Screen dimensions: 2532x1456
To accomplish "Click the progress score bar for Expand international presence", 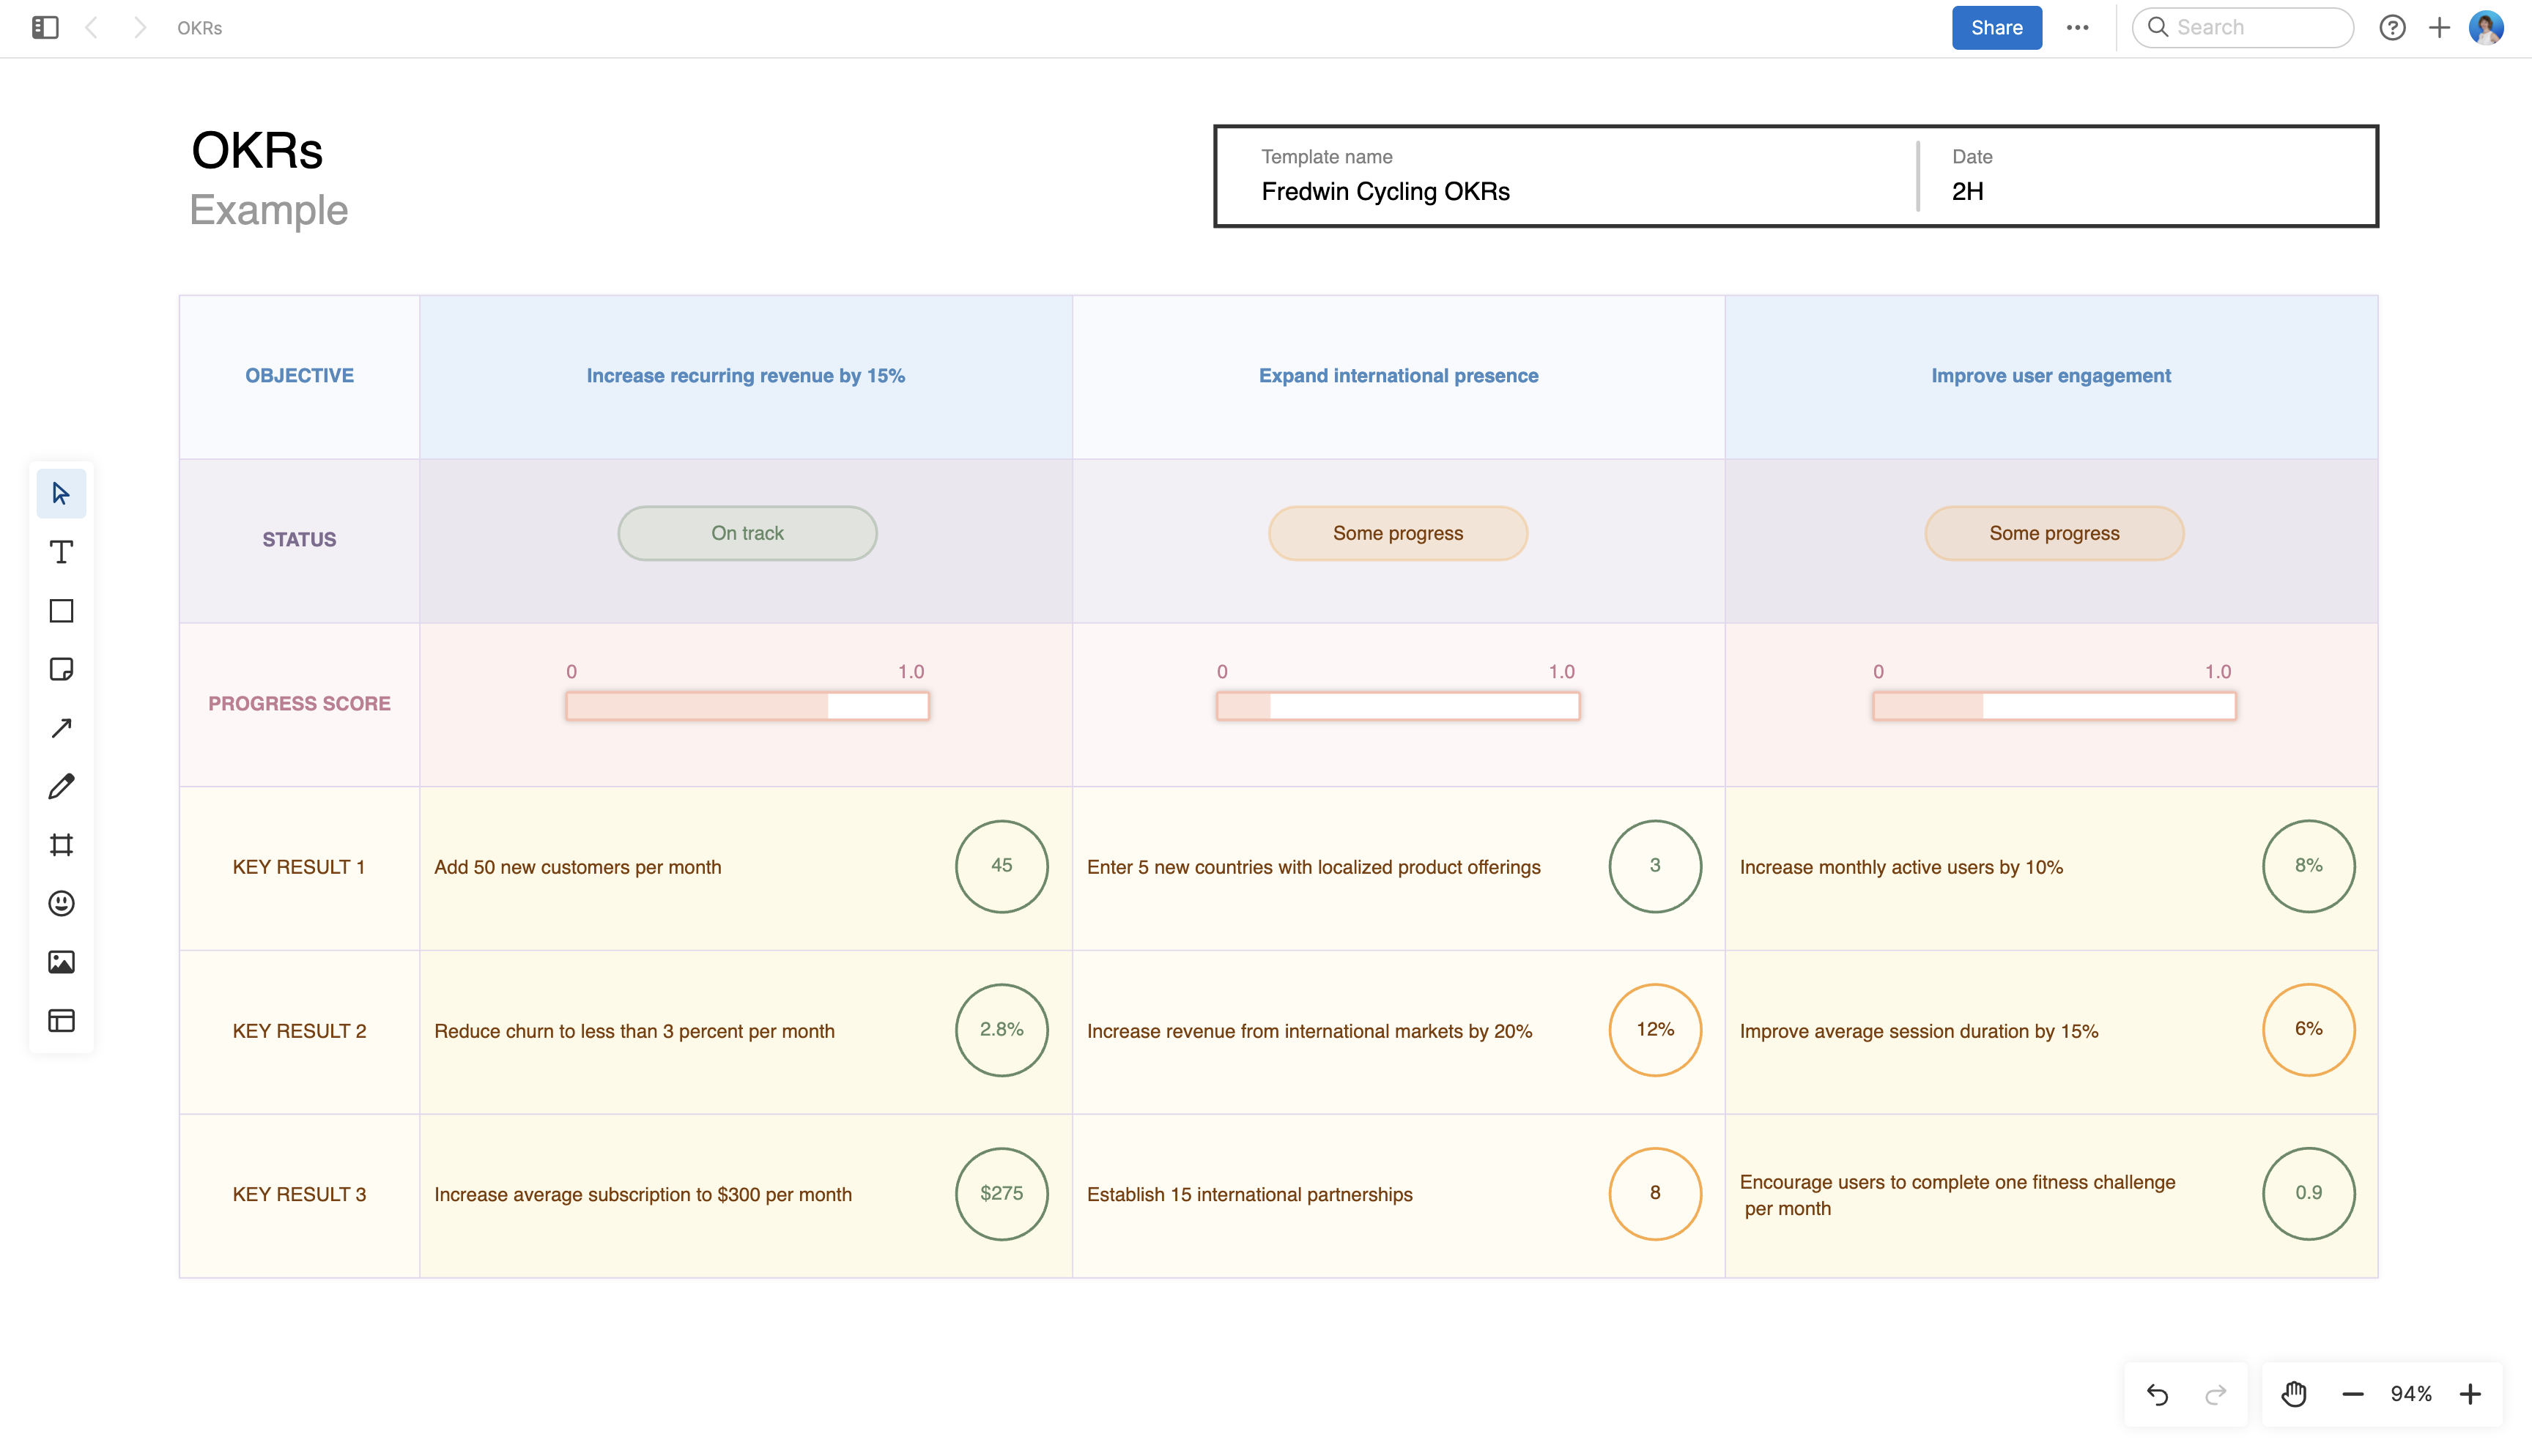I will [1398, 706].
